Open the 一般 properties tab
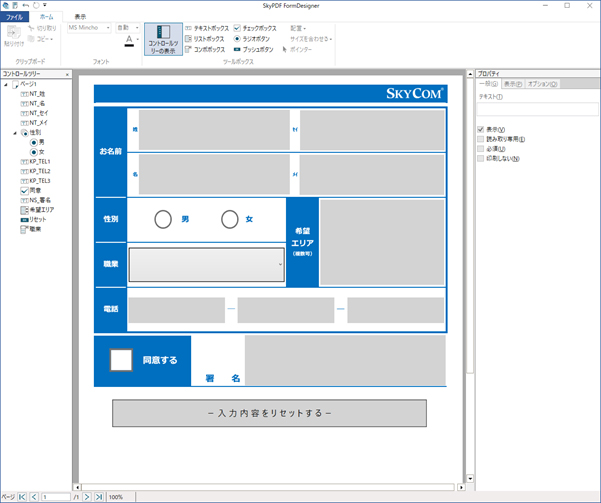Image resolution: width=601 pixels, height=503 pixels. point(489,84)
